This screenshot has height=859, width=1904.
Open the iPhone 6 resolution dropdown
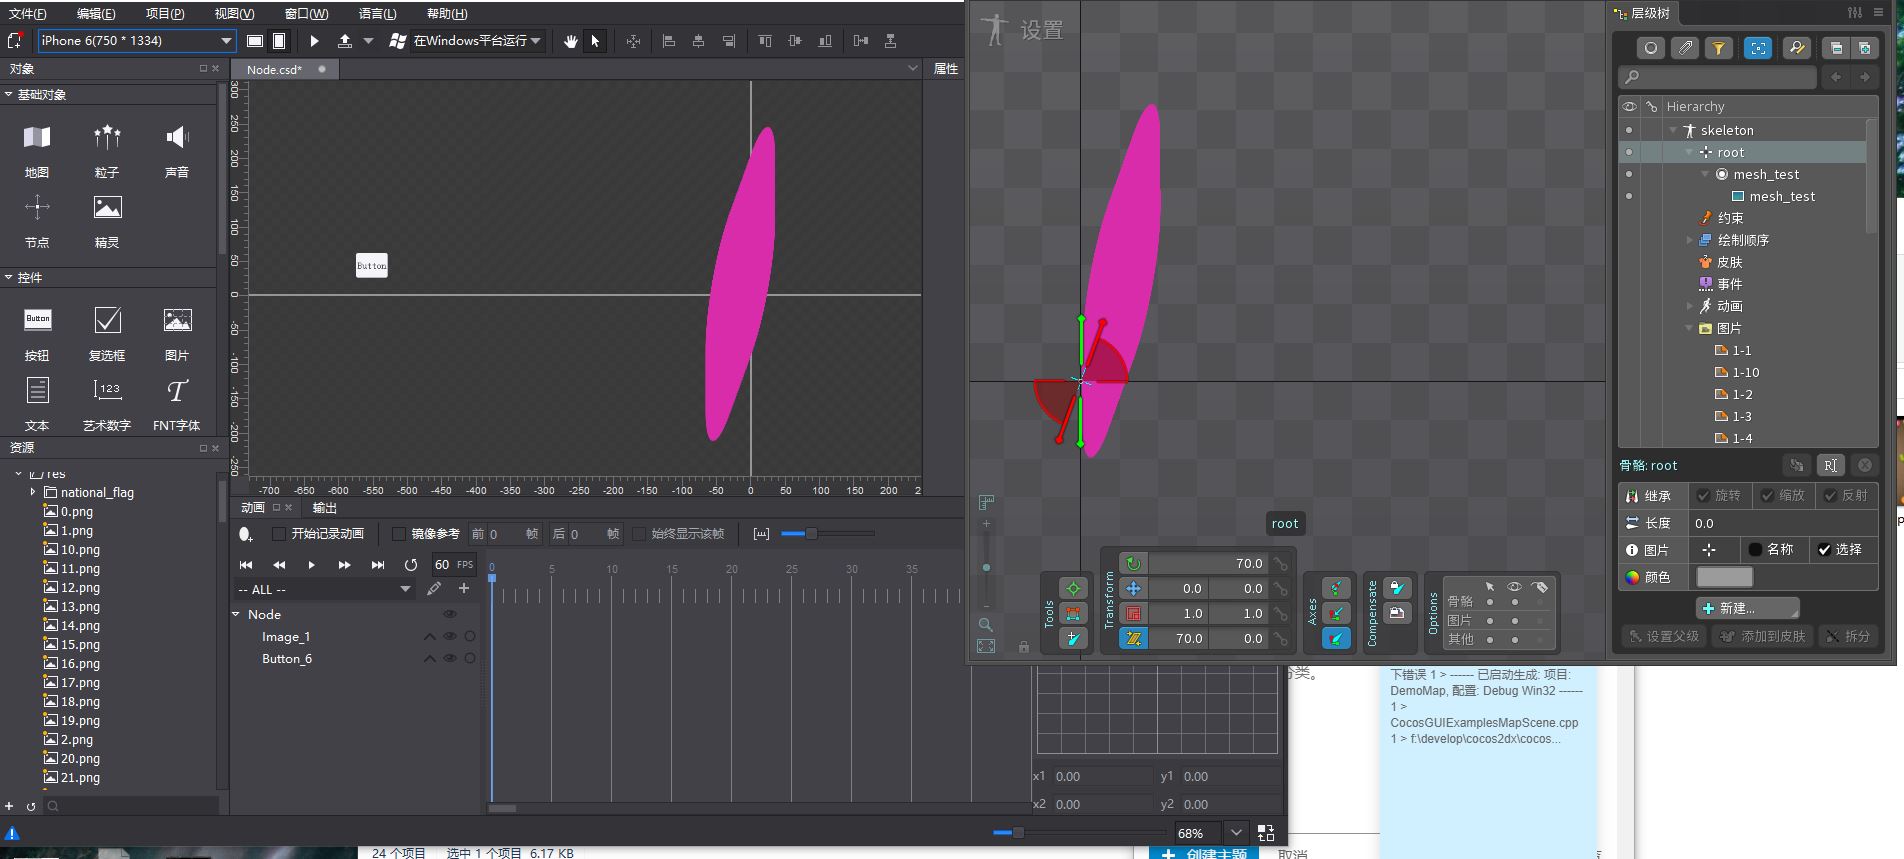[x=137, y=41]
